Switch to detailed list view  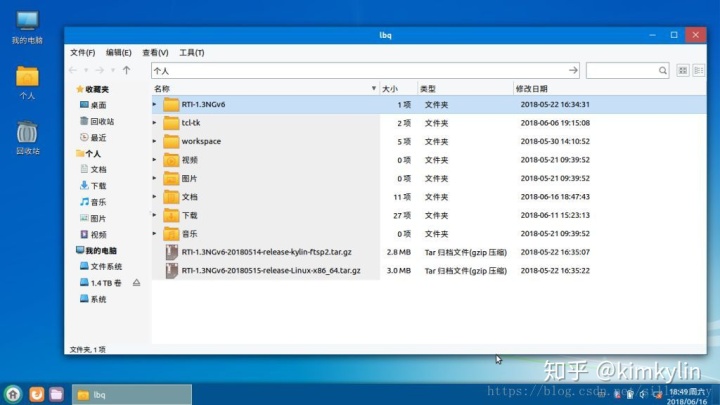698,70
